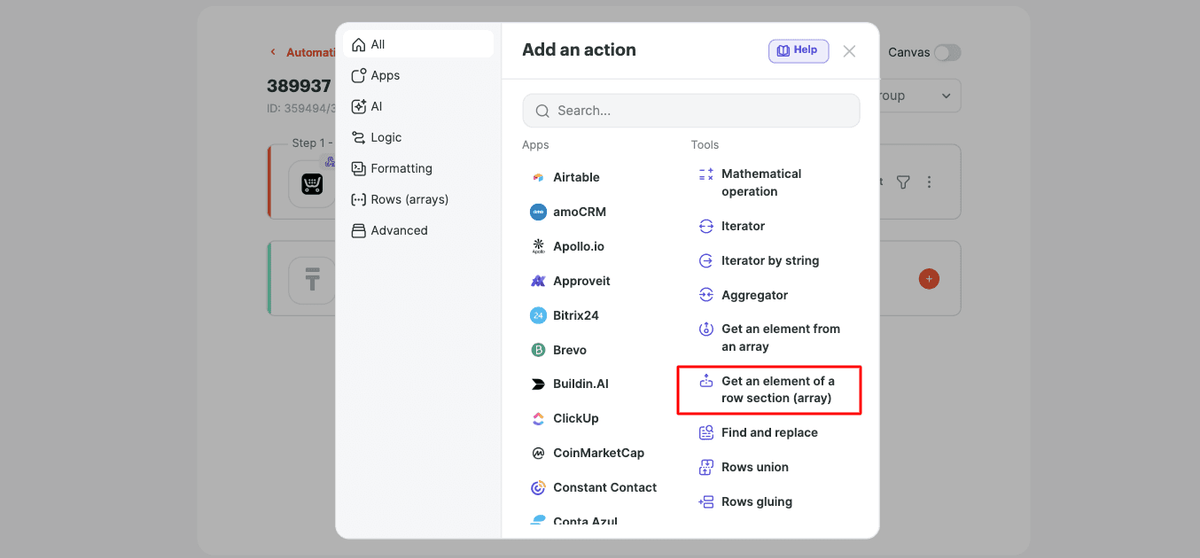Screen dimensions: 1200x558
Task: Choose the amoCRM label
Action: (x=580, y=212)
